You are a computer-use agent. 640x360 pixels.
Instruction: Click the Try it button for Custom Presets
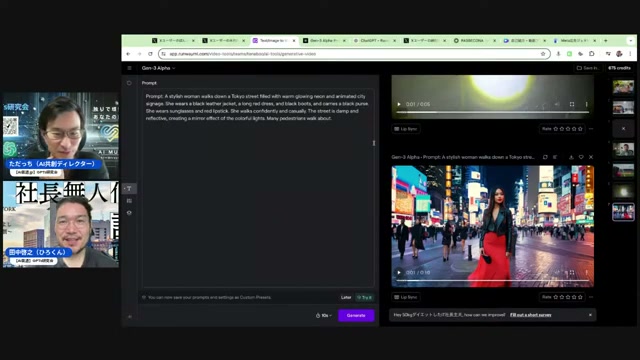pyautogui.click(x=364, y=297)
